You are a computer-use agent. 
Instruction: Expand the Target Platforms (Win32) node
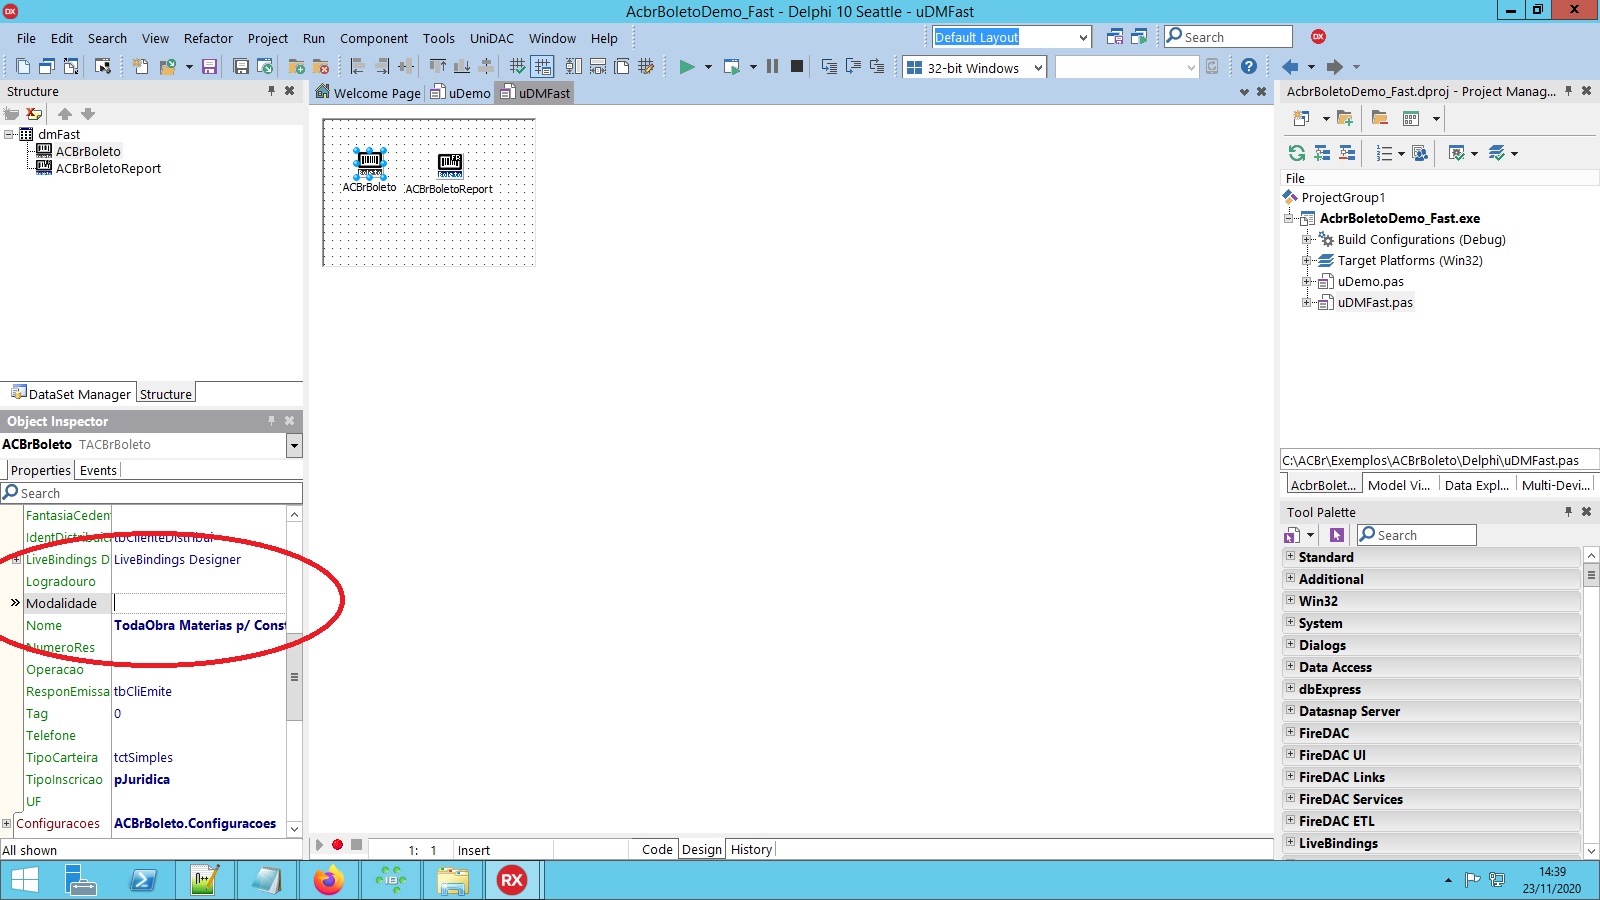click(1307, 261)
